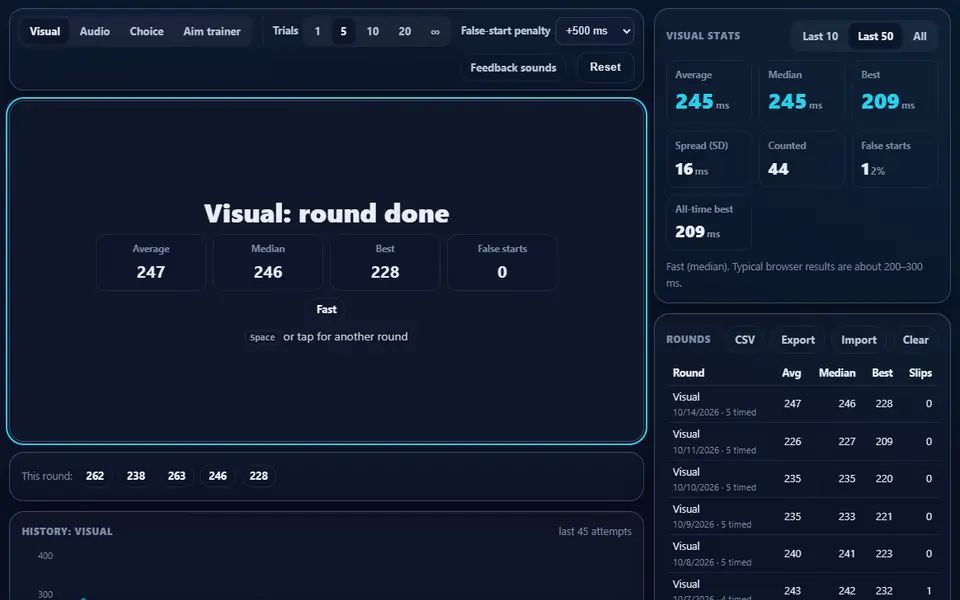
Task: Show stats for All attempts
Action: [x=920, y=36]
